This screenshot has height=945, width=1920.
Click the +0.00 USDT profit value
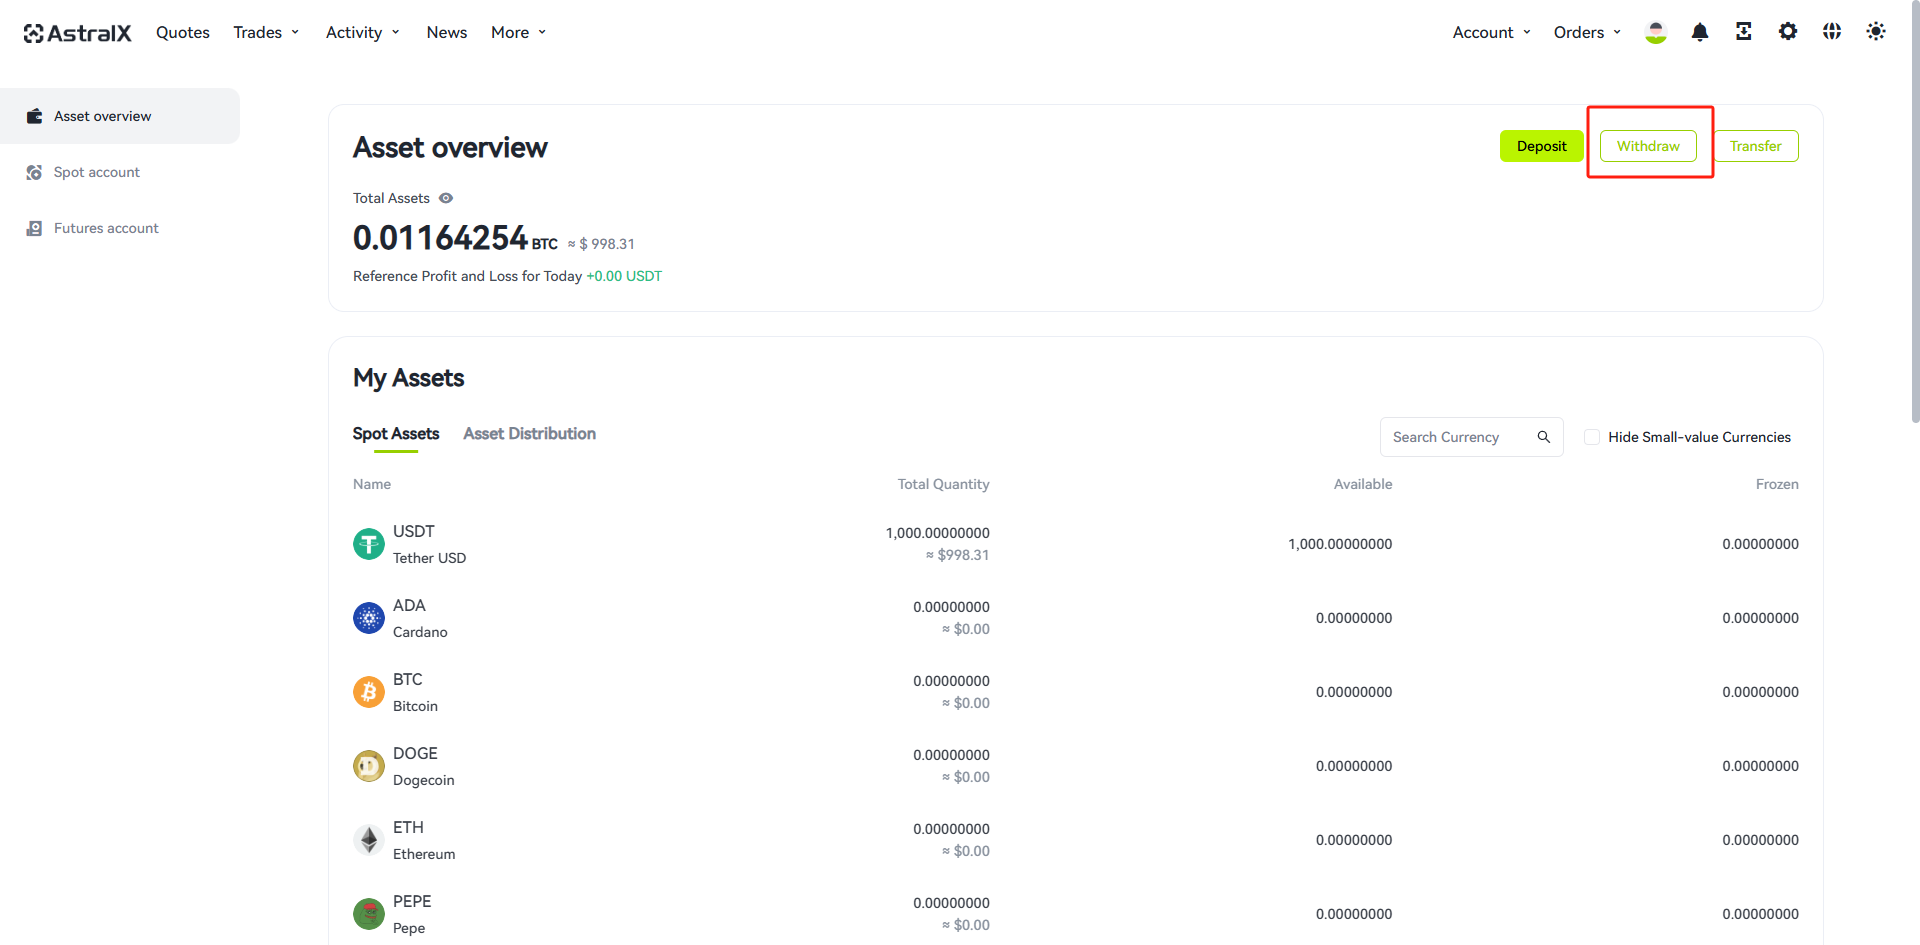[x=624, y=276]
